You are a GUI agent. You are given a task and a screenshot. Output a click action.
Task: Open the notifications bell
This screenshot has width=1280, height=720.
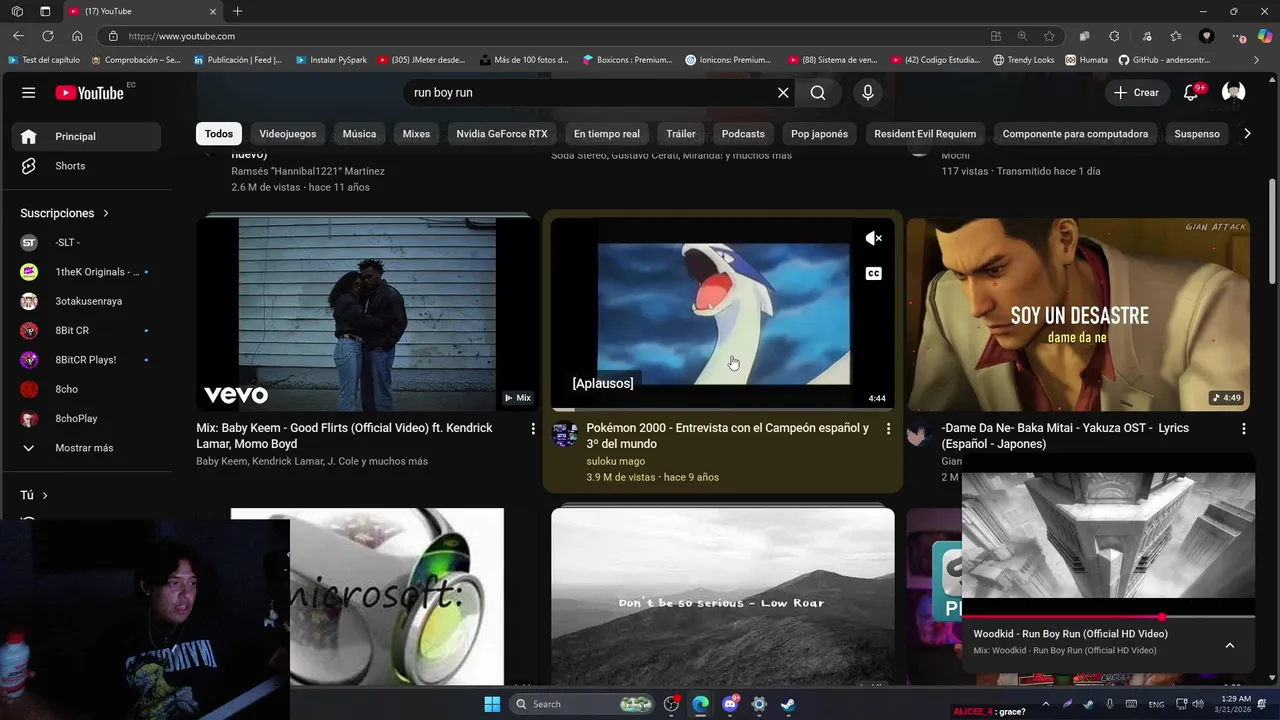coord(1191,92)
